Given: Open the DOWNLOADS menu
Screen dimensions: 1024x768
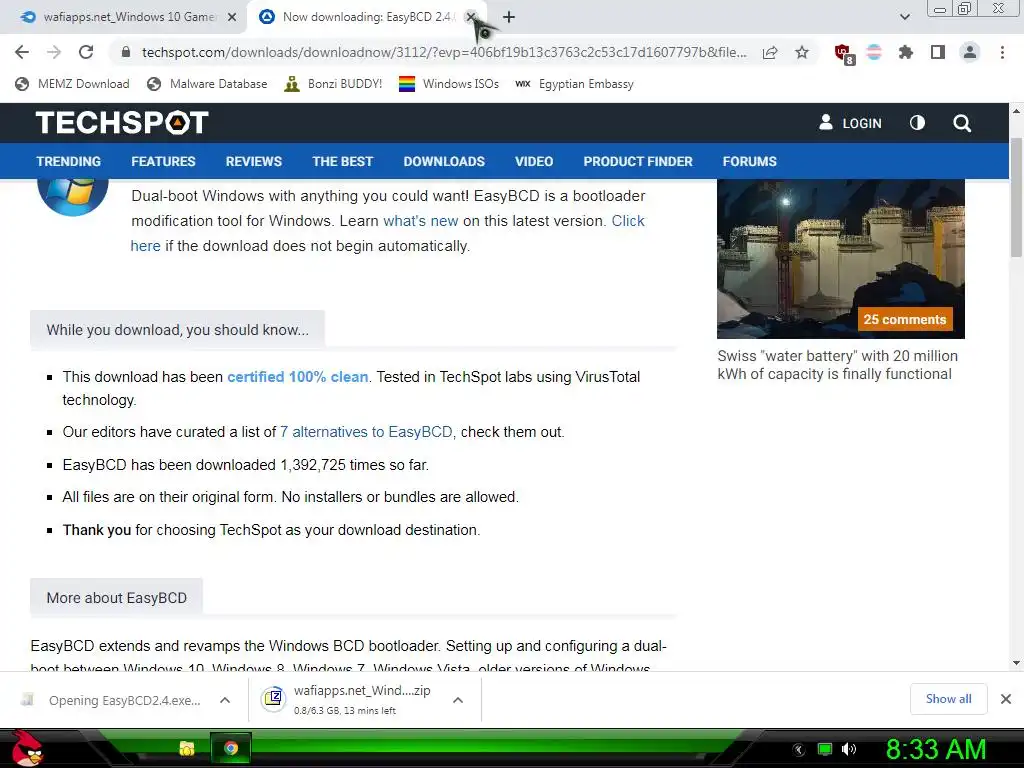Looking at the screenshot, I should pyautogui.click(x=444, y=161).
